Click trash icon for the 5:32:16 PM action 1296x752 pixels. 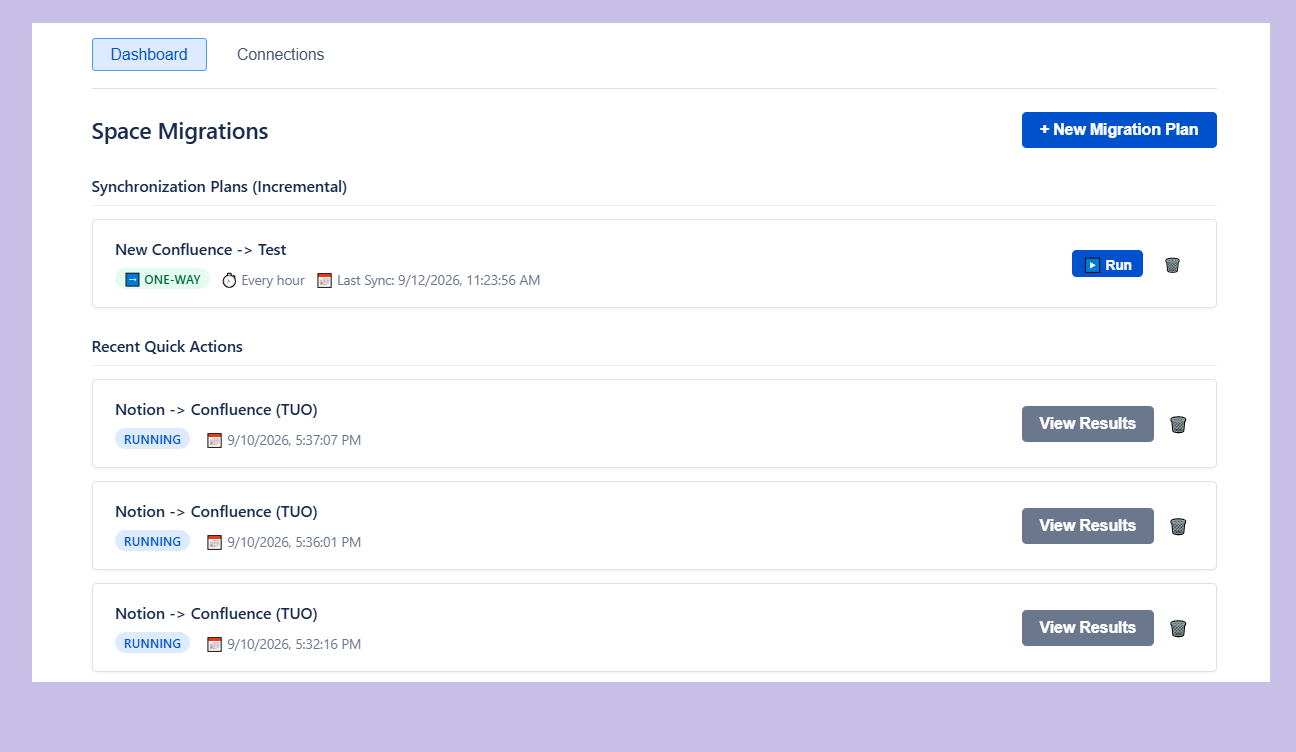1178,628
